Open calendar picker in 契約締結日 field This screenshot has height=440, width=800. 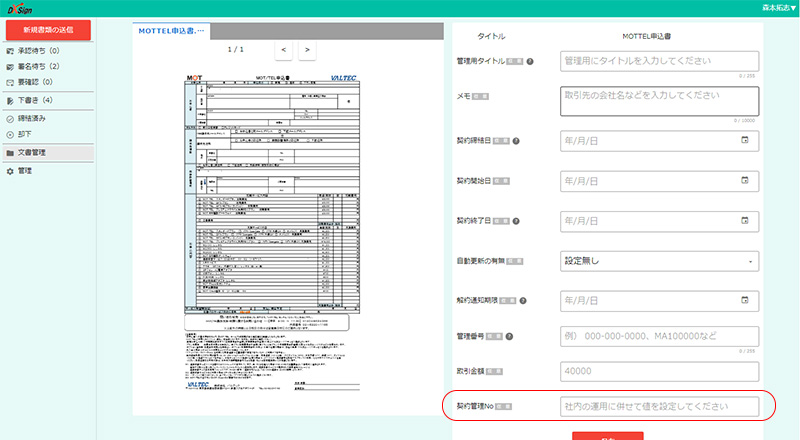[745, 140]
